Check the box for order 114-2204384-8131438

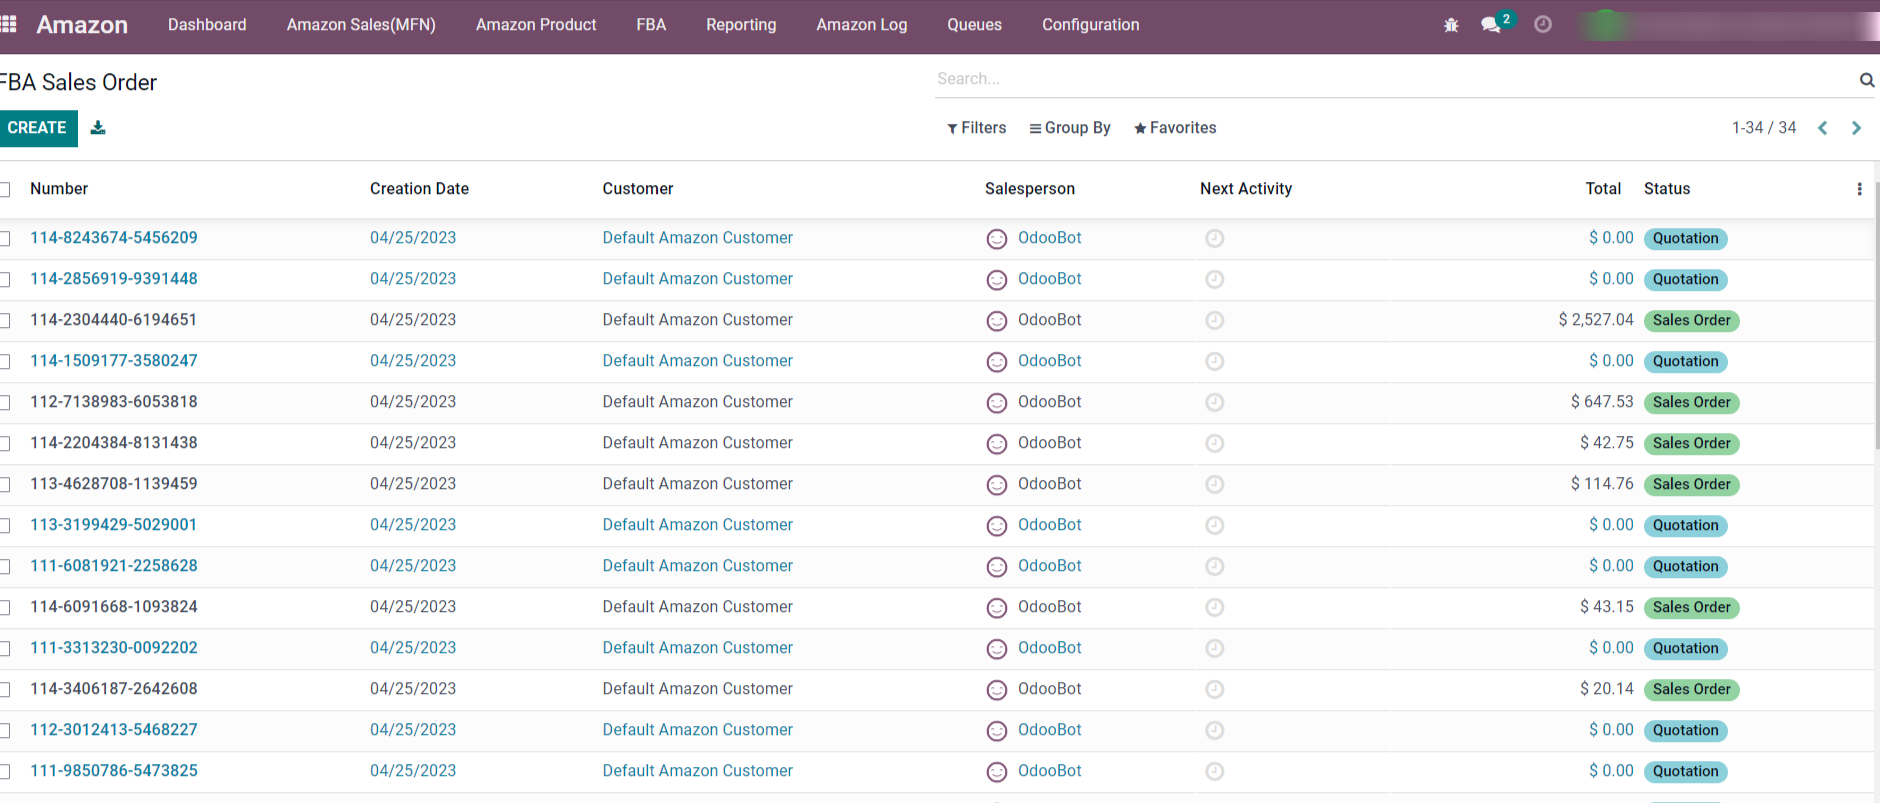click(x=4, y=443)
